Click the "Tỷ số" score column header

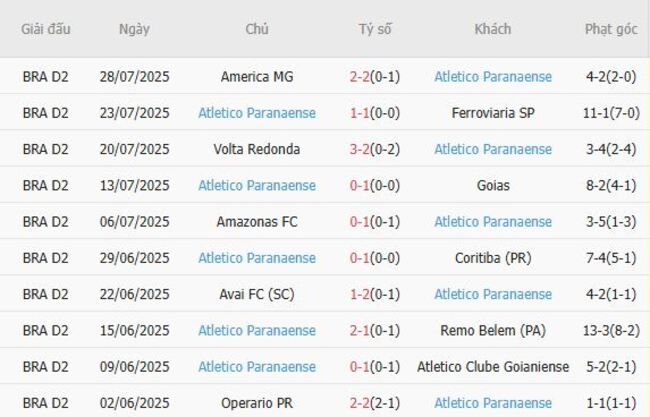375,29
